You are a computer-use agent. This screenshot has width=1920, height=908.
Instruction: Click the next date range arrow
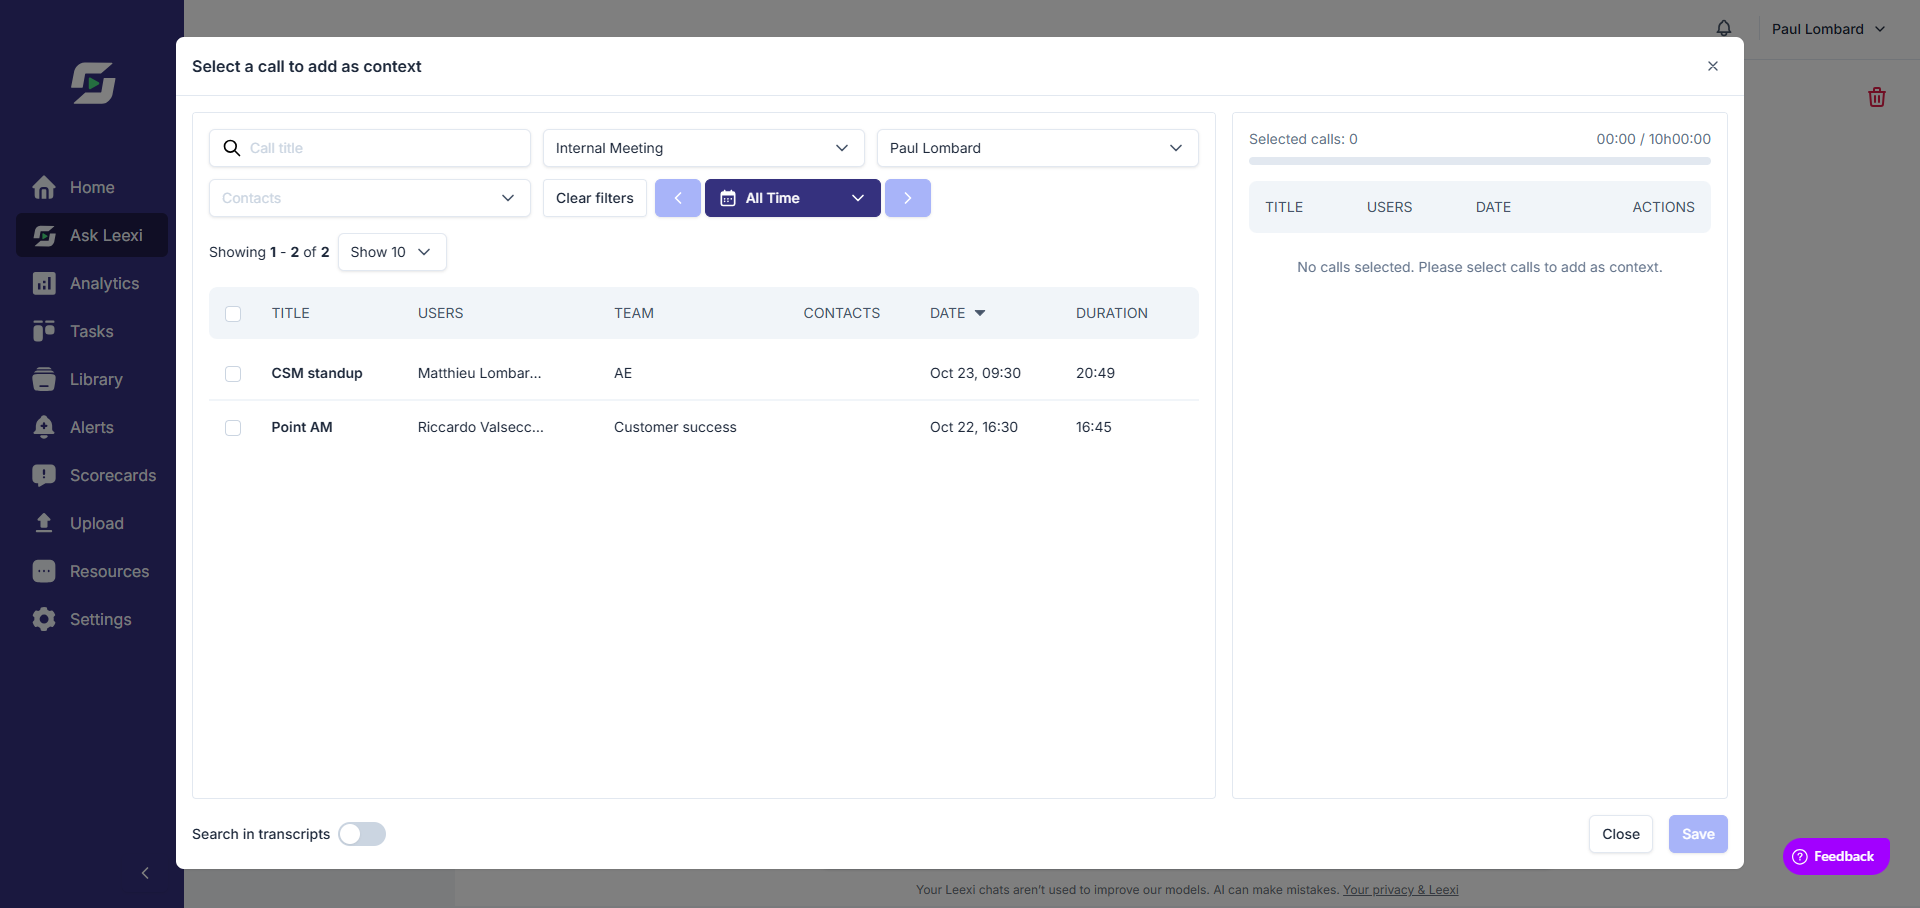pos(908,198)
